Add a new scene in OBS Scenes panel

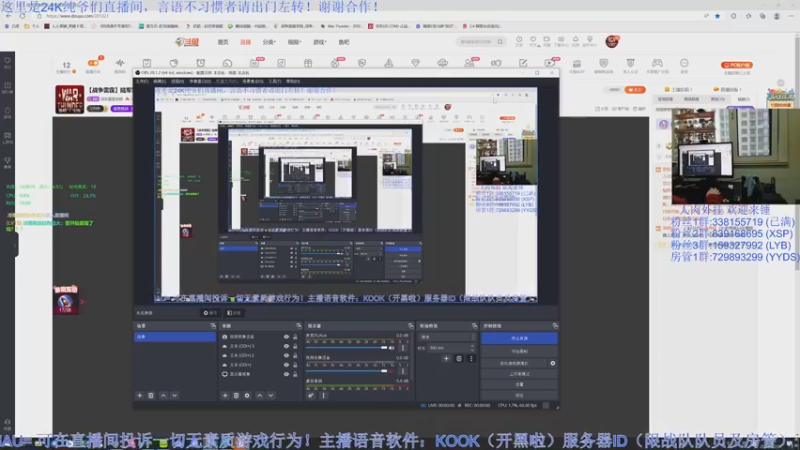140,395
